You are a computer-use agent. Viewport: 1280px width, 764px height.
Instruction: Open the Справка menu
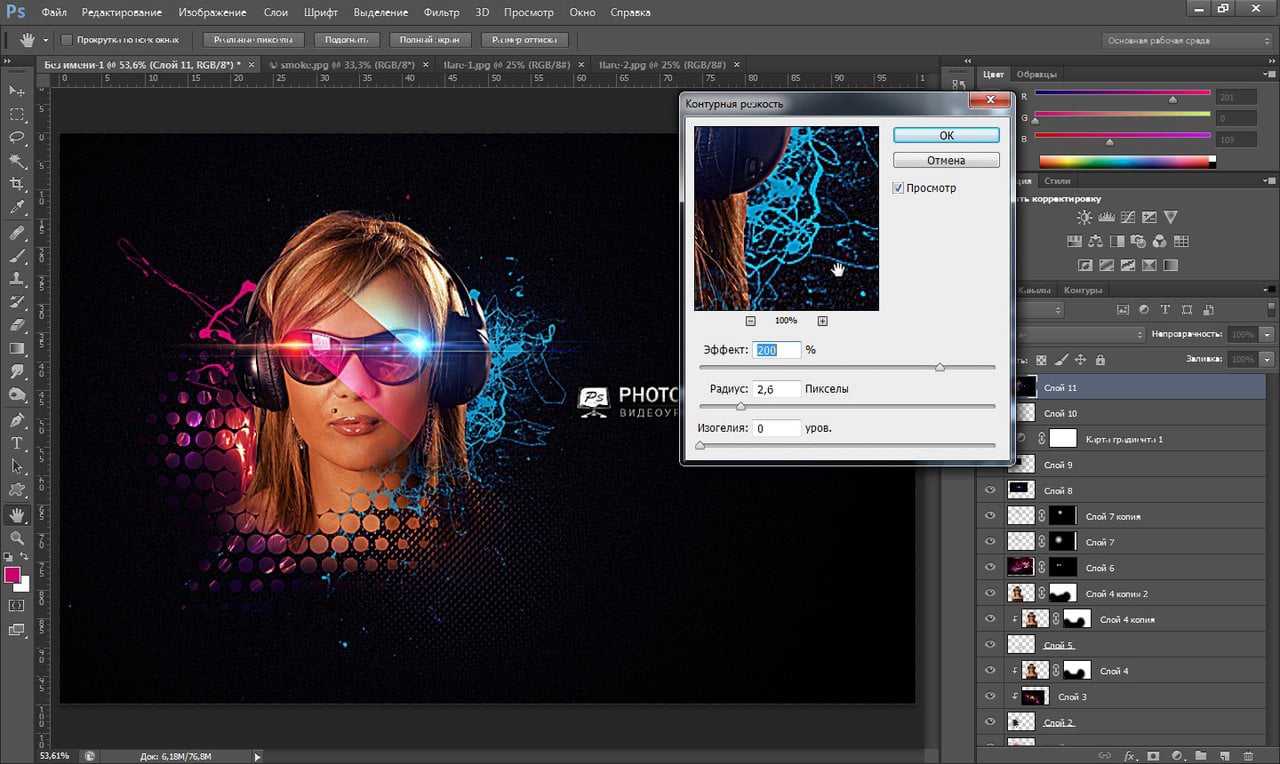pyautogui.click(x=630, y=13)
